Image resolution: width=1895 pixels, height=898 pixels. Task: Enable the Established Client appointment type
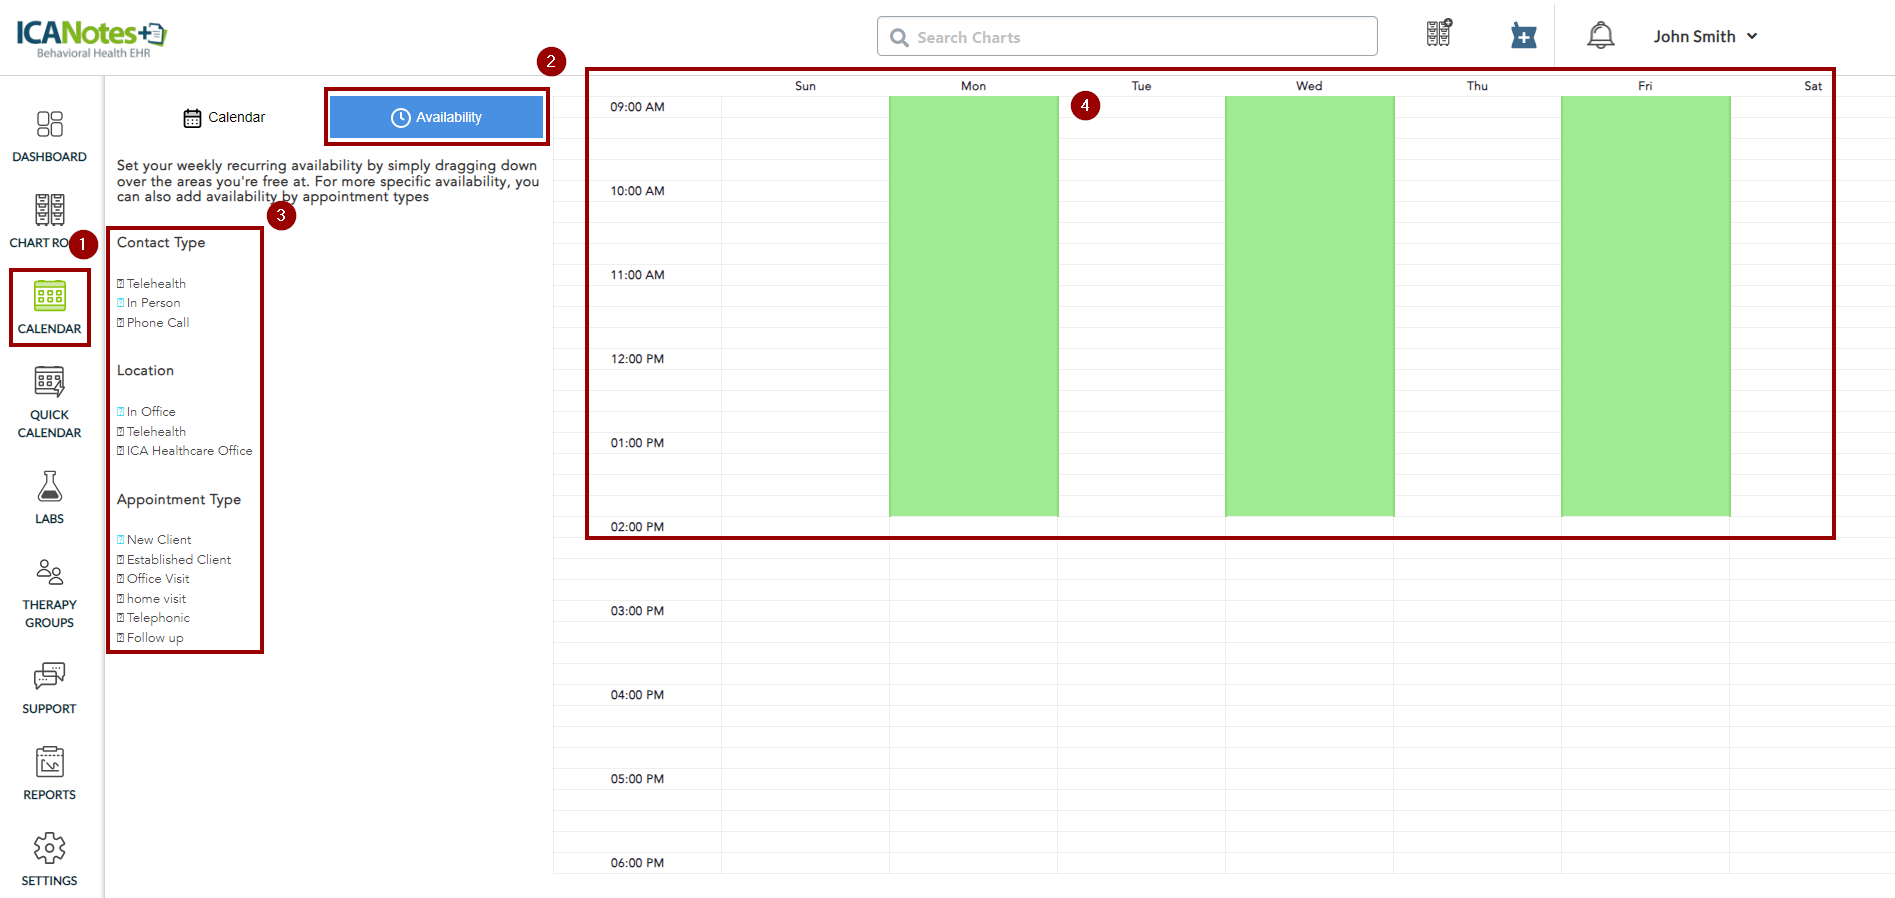pos(121,560)
